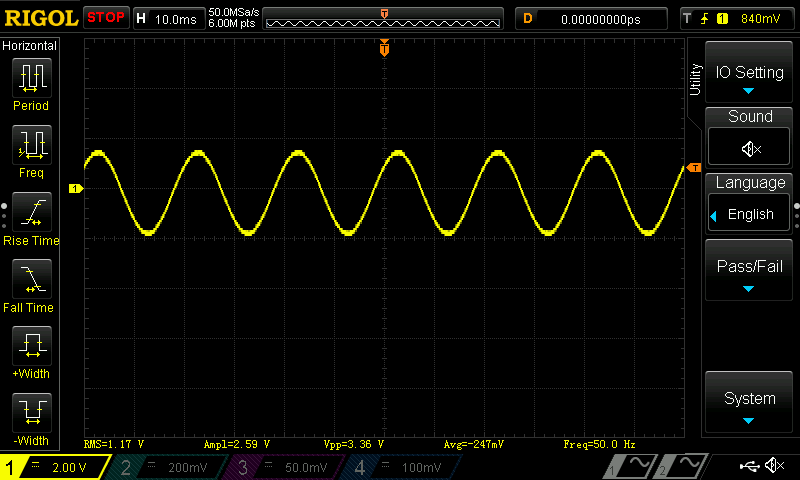Select the -Width measurement icon
The height and width of the screenshot is (480, 800).
pyautogui.click(x=32, y=412)
